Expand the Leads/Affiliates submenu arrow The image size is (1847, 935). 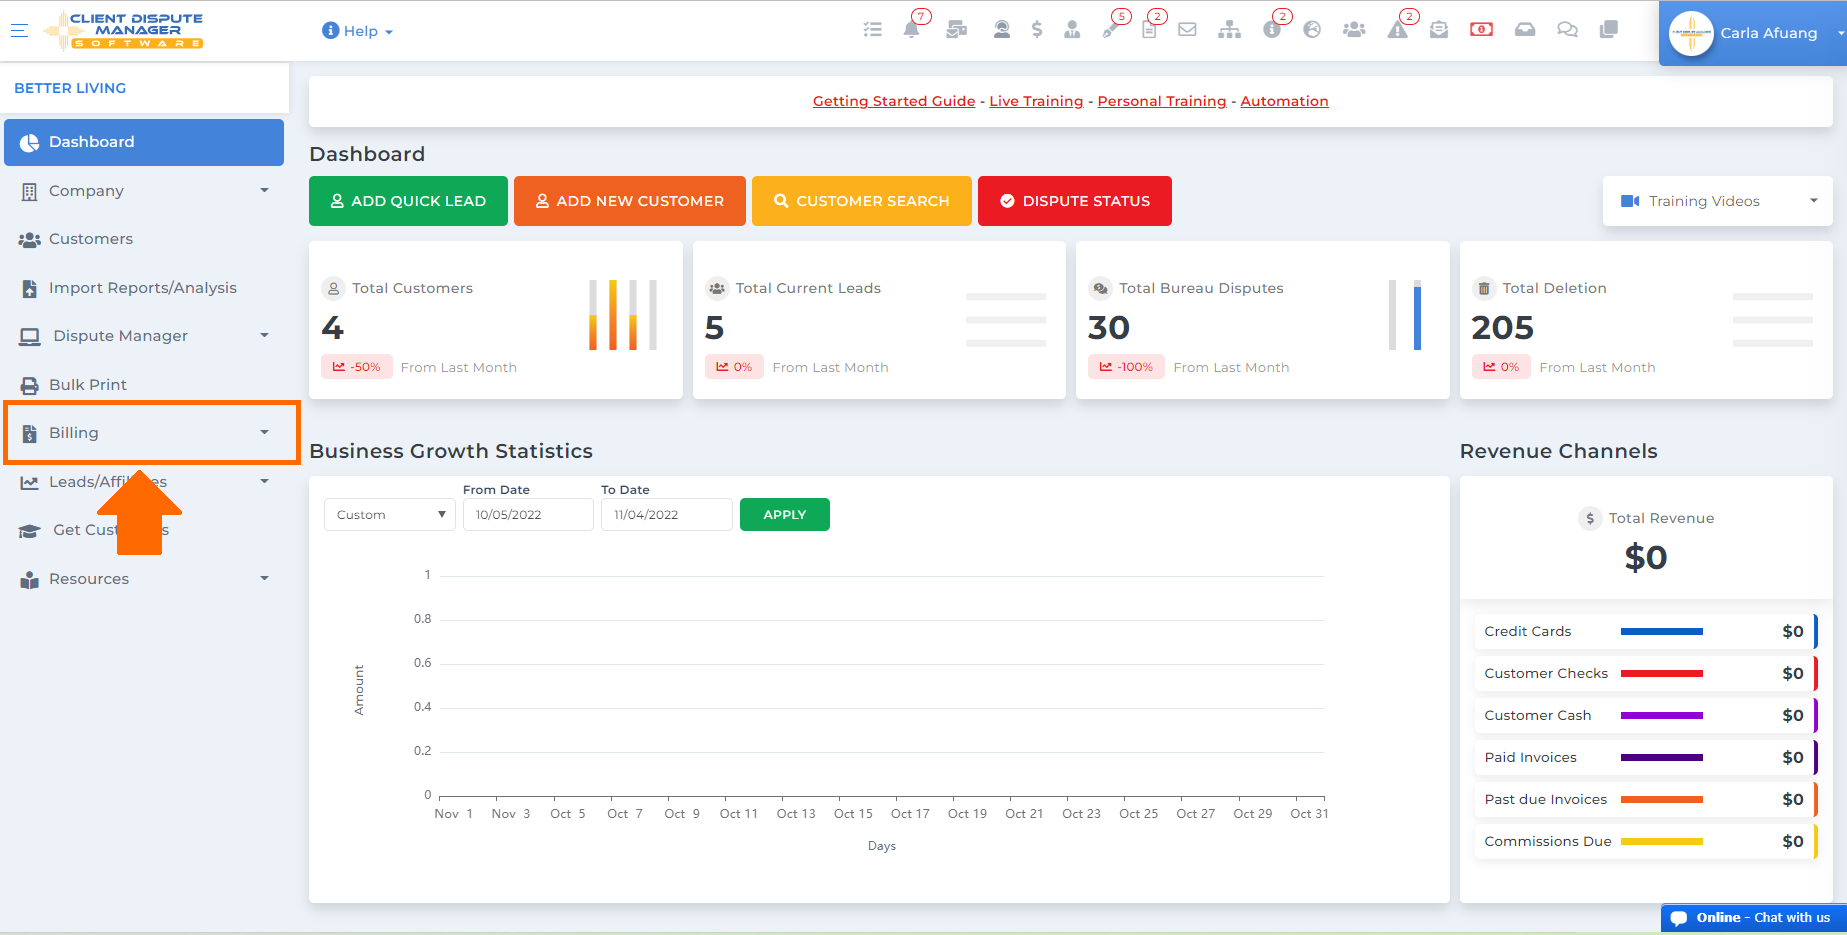pyautogui.click(x=264, y=481)
